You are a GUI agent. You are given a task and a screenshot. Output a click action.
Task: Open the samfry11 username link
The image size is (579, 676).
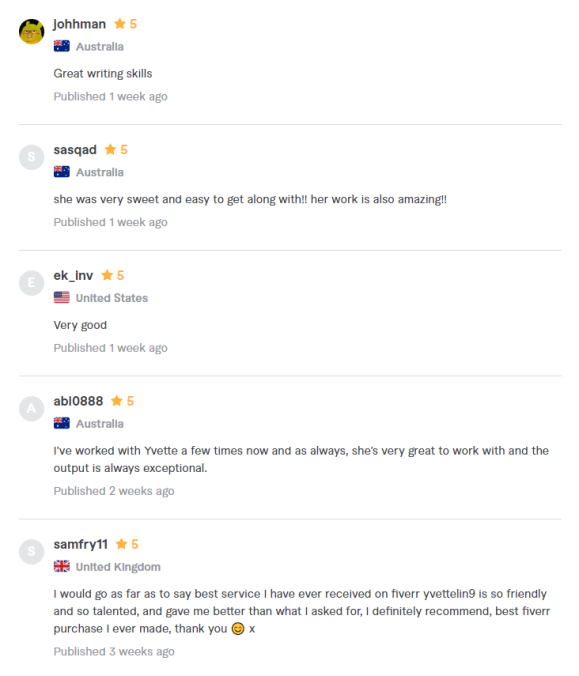81,545
